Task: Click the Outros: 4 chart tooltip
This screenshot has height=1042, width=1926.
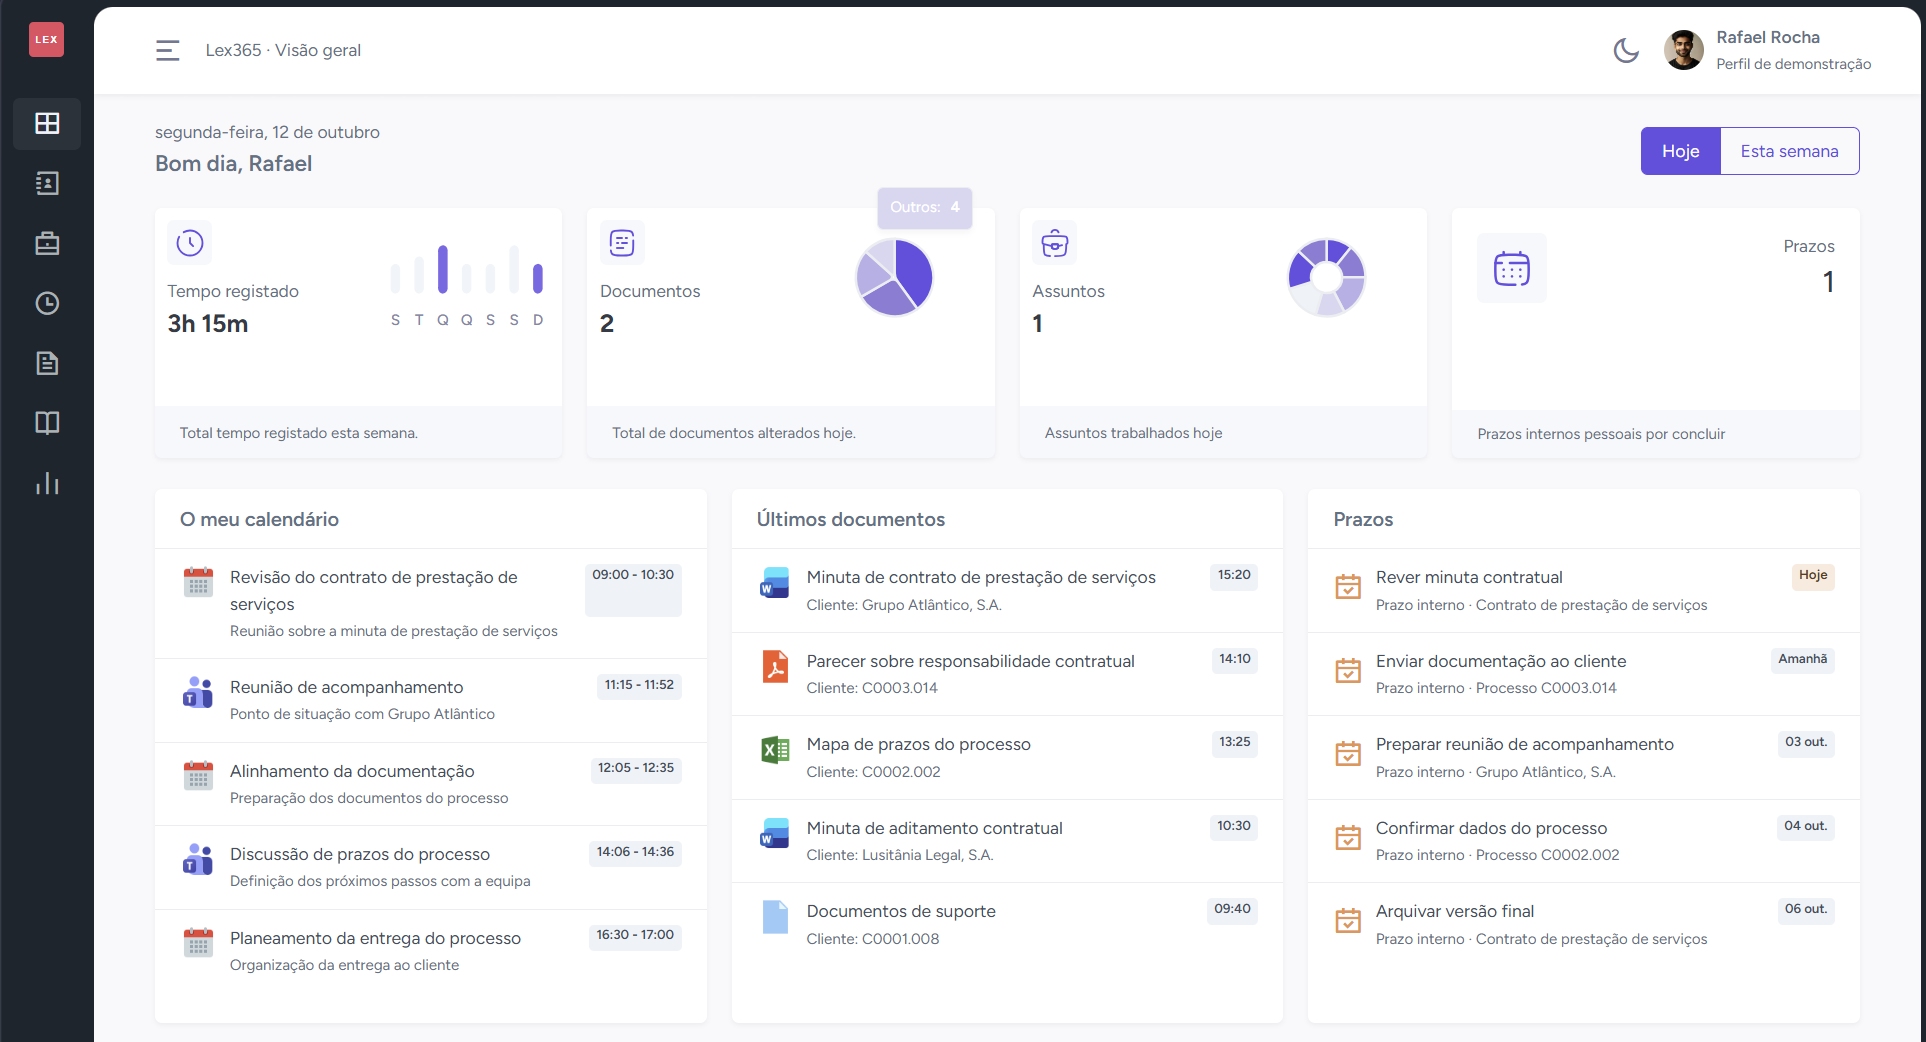Action: click(x=925, y=207)
